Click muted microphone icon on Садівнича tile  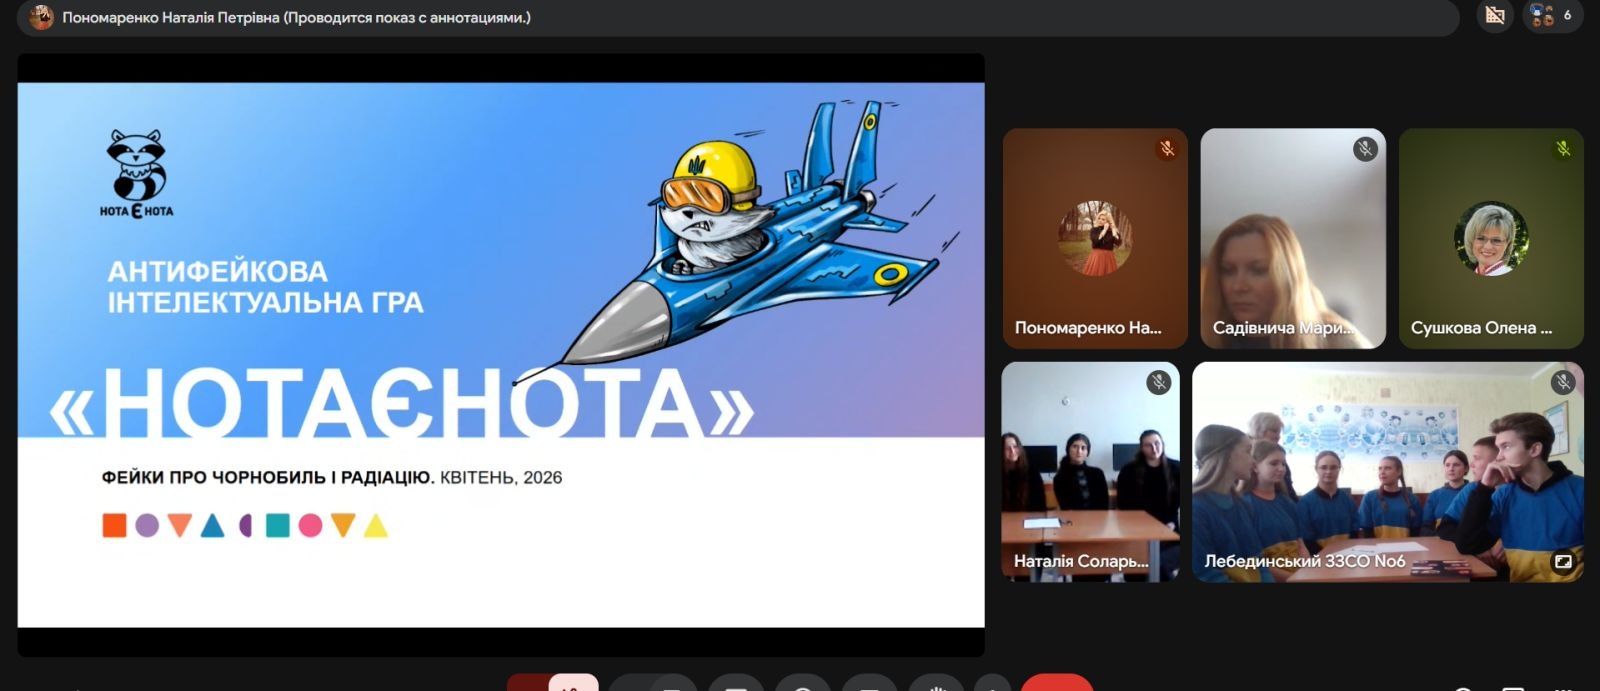tap(1365, 149)
